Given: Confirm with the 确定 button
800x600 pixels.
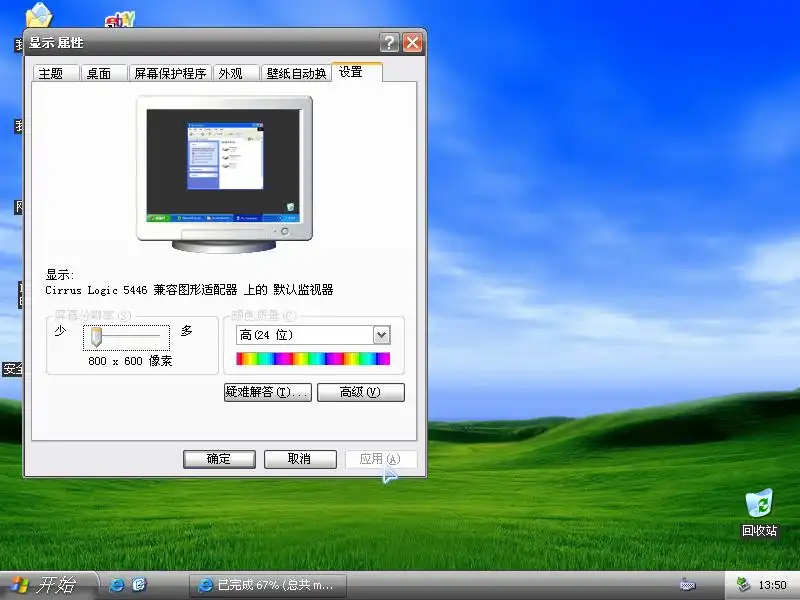Looking at the screenshot, I should [x=219, y=459].
